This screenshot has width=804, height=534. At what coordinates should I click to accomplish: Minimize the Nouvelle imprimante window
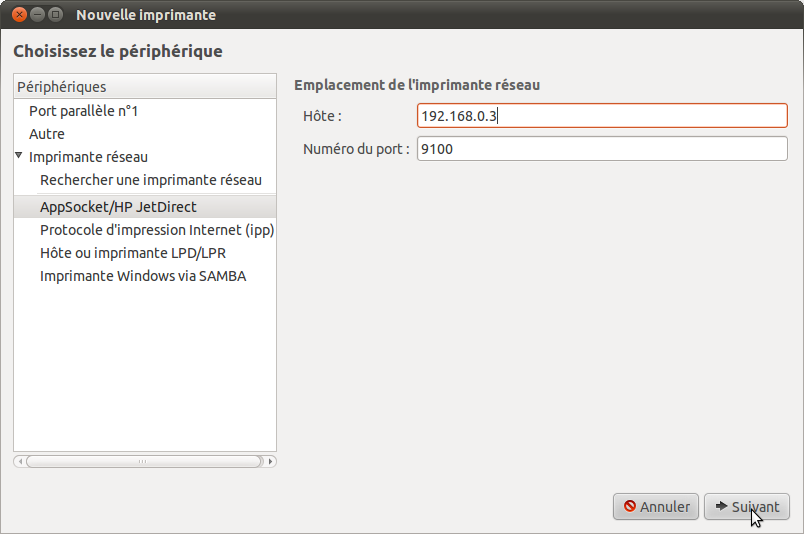37,14
